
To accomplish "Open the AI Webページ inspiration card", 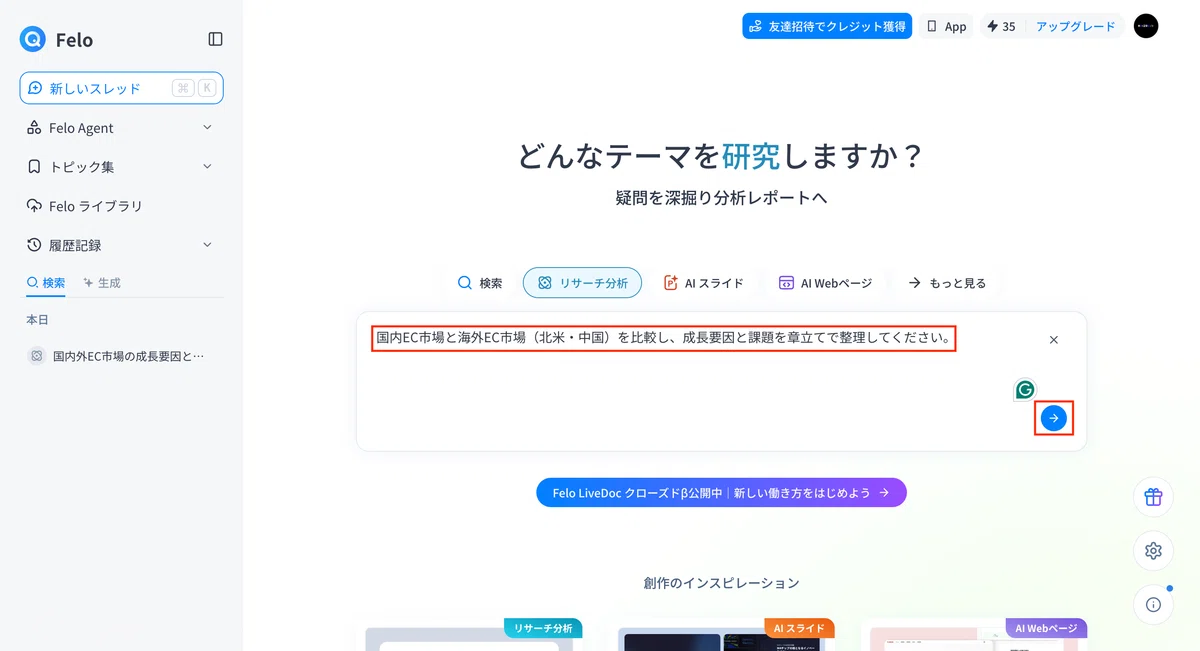I will pyautogui.click(x=974, y=635).
